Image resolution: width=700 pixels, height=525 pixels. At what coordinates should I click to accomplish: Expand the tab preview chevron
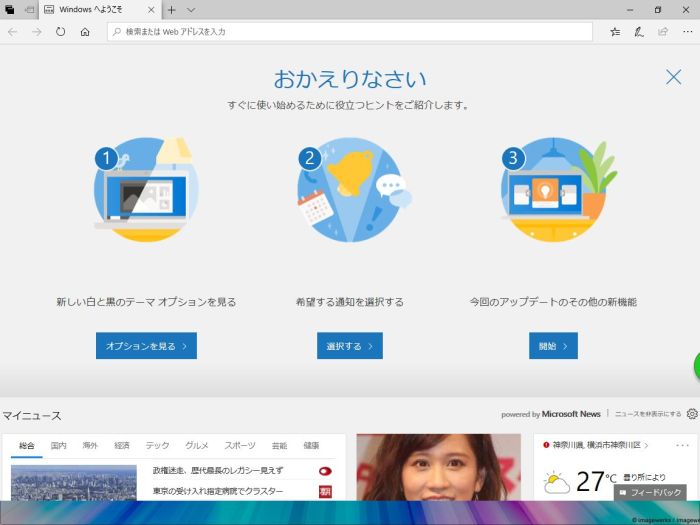coord(190,10)
